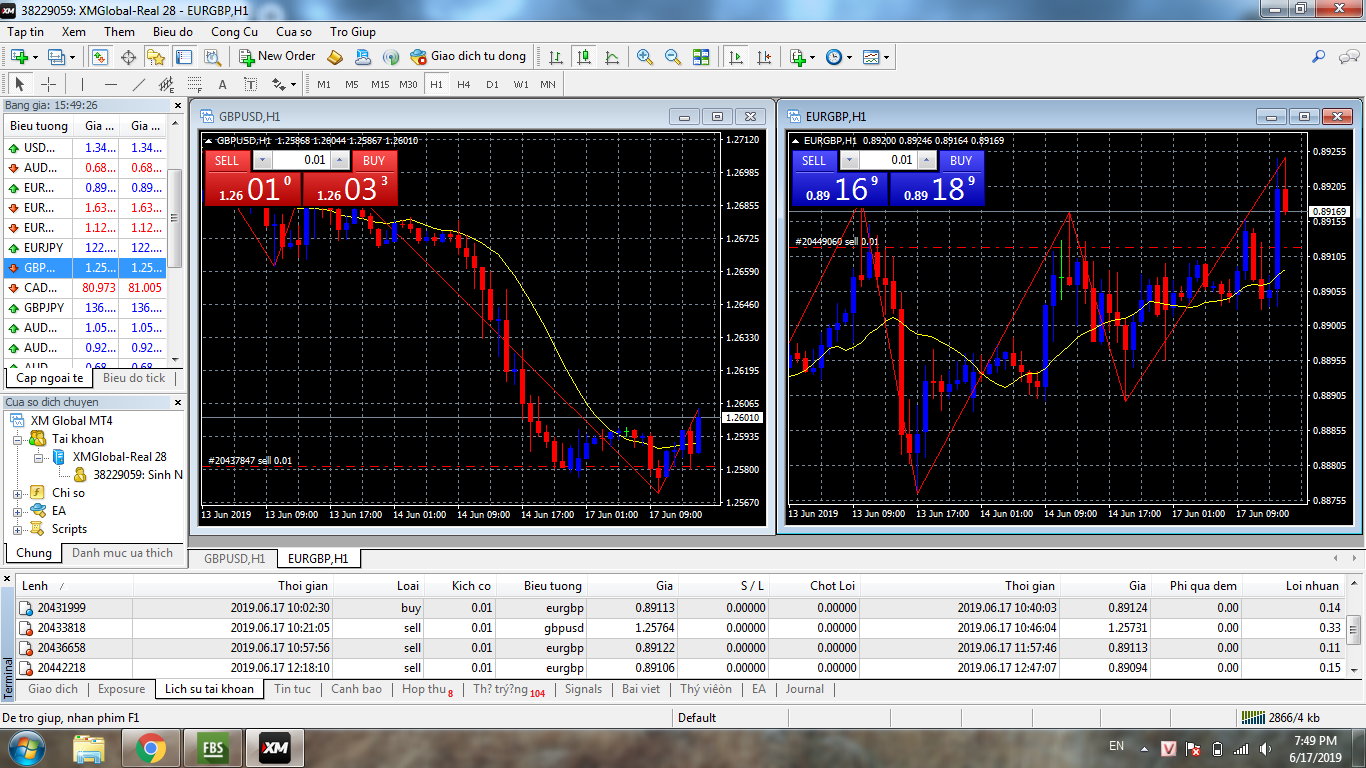The height and width of the screenshot is (768, 1366).
Task: Open the 'Tro Giup' menu
Action: click(353, 32)
